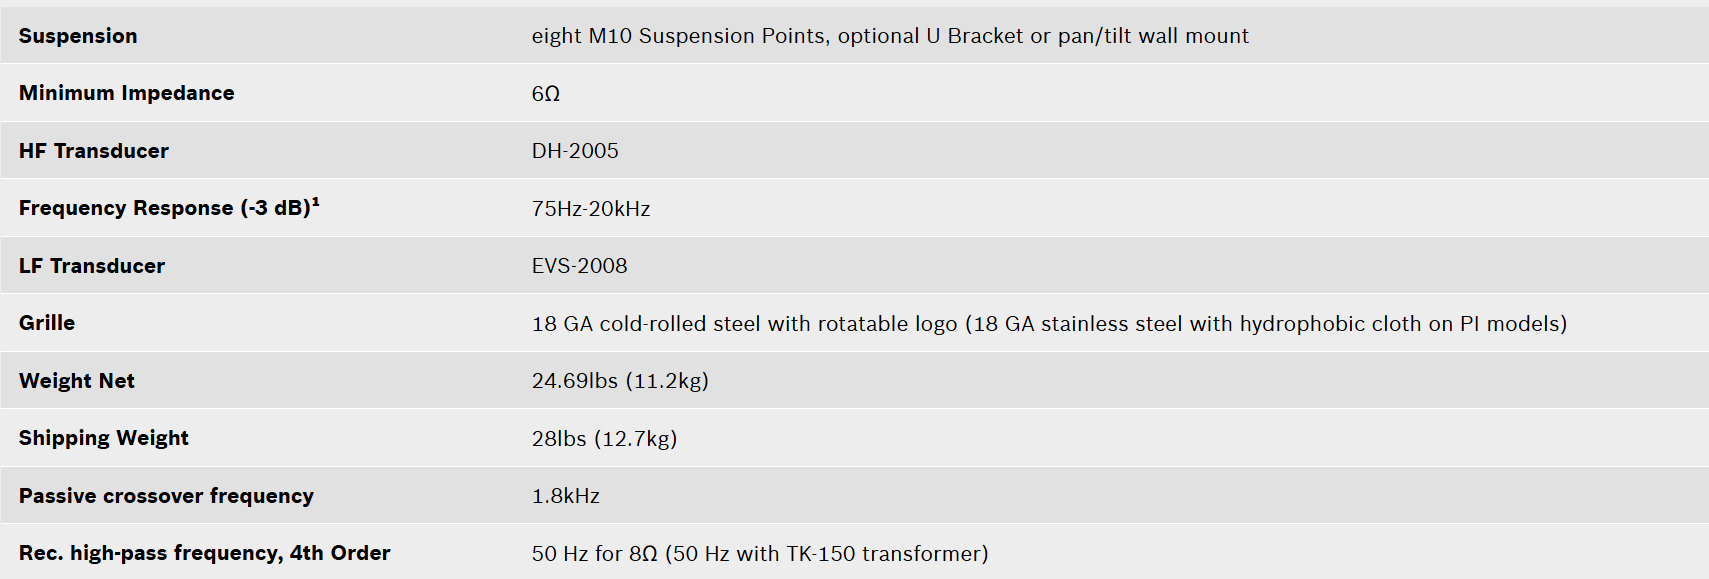1709x579 pixels.
Task: Click the Weight Net label
Action: (x=77, y=381)
